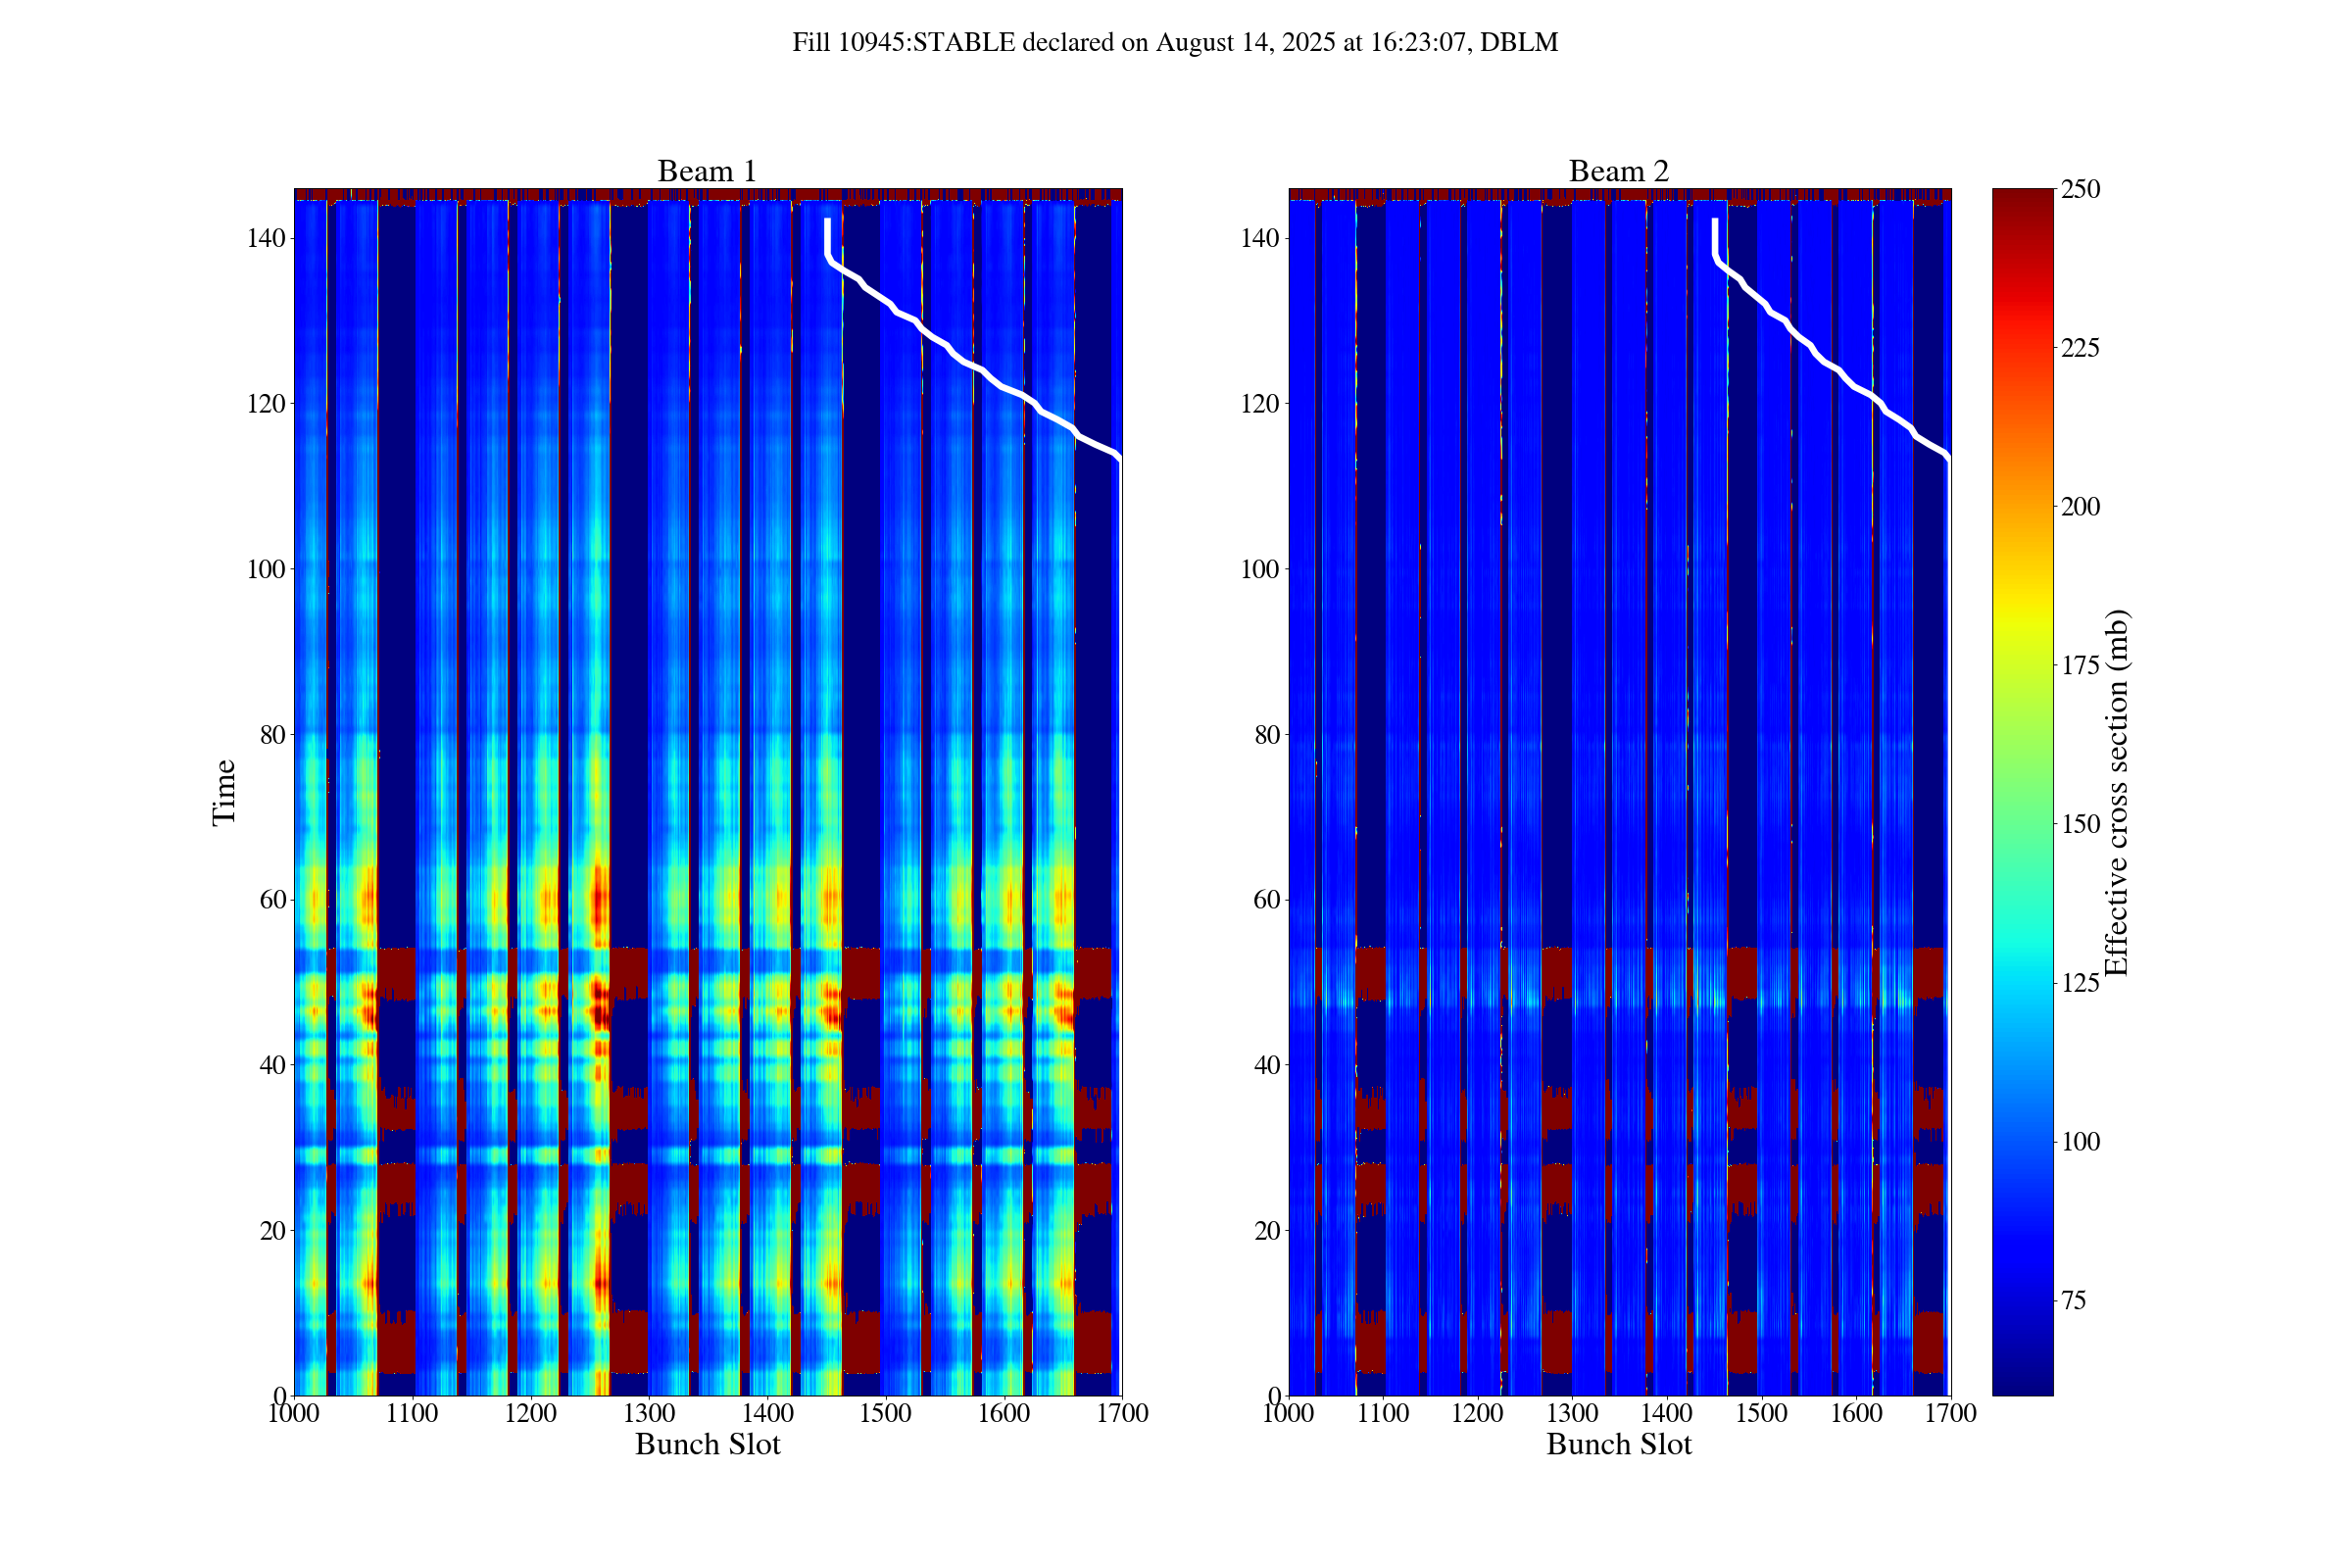Click the 140 y-tick of Beam 1
This screenshot has width=2352, height=1568.
[x=266, y=238]
